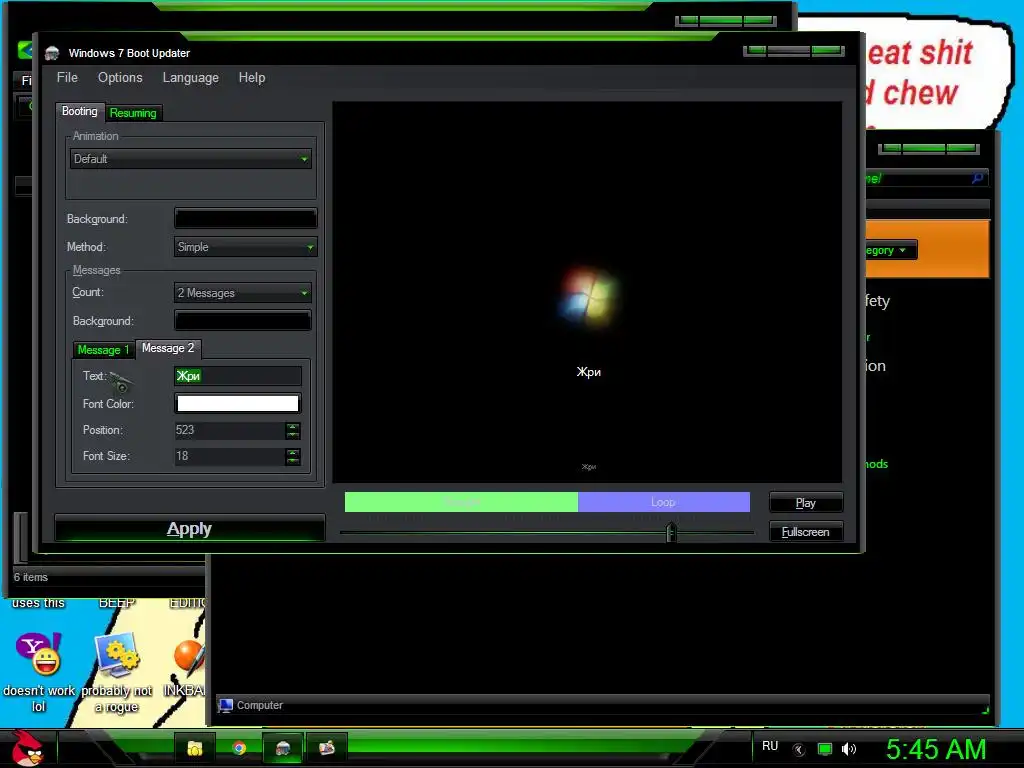Increase the Font Size with up arrow
The image size is (1024, 768).
(x=293, y=453)
